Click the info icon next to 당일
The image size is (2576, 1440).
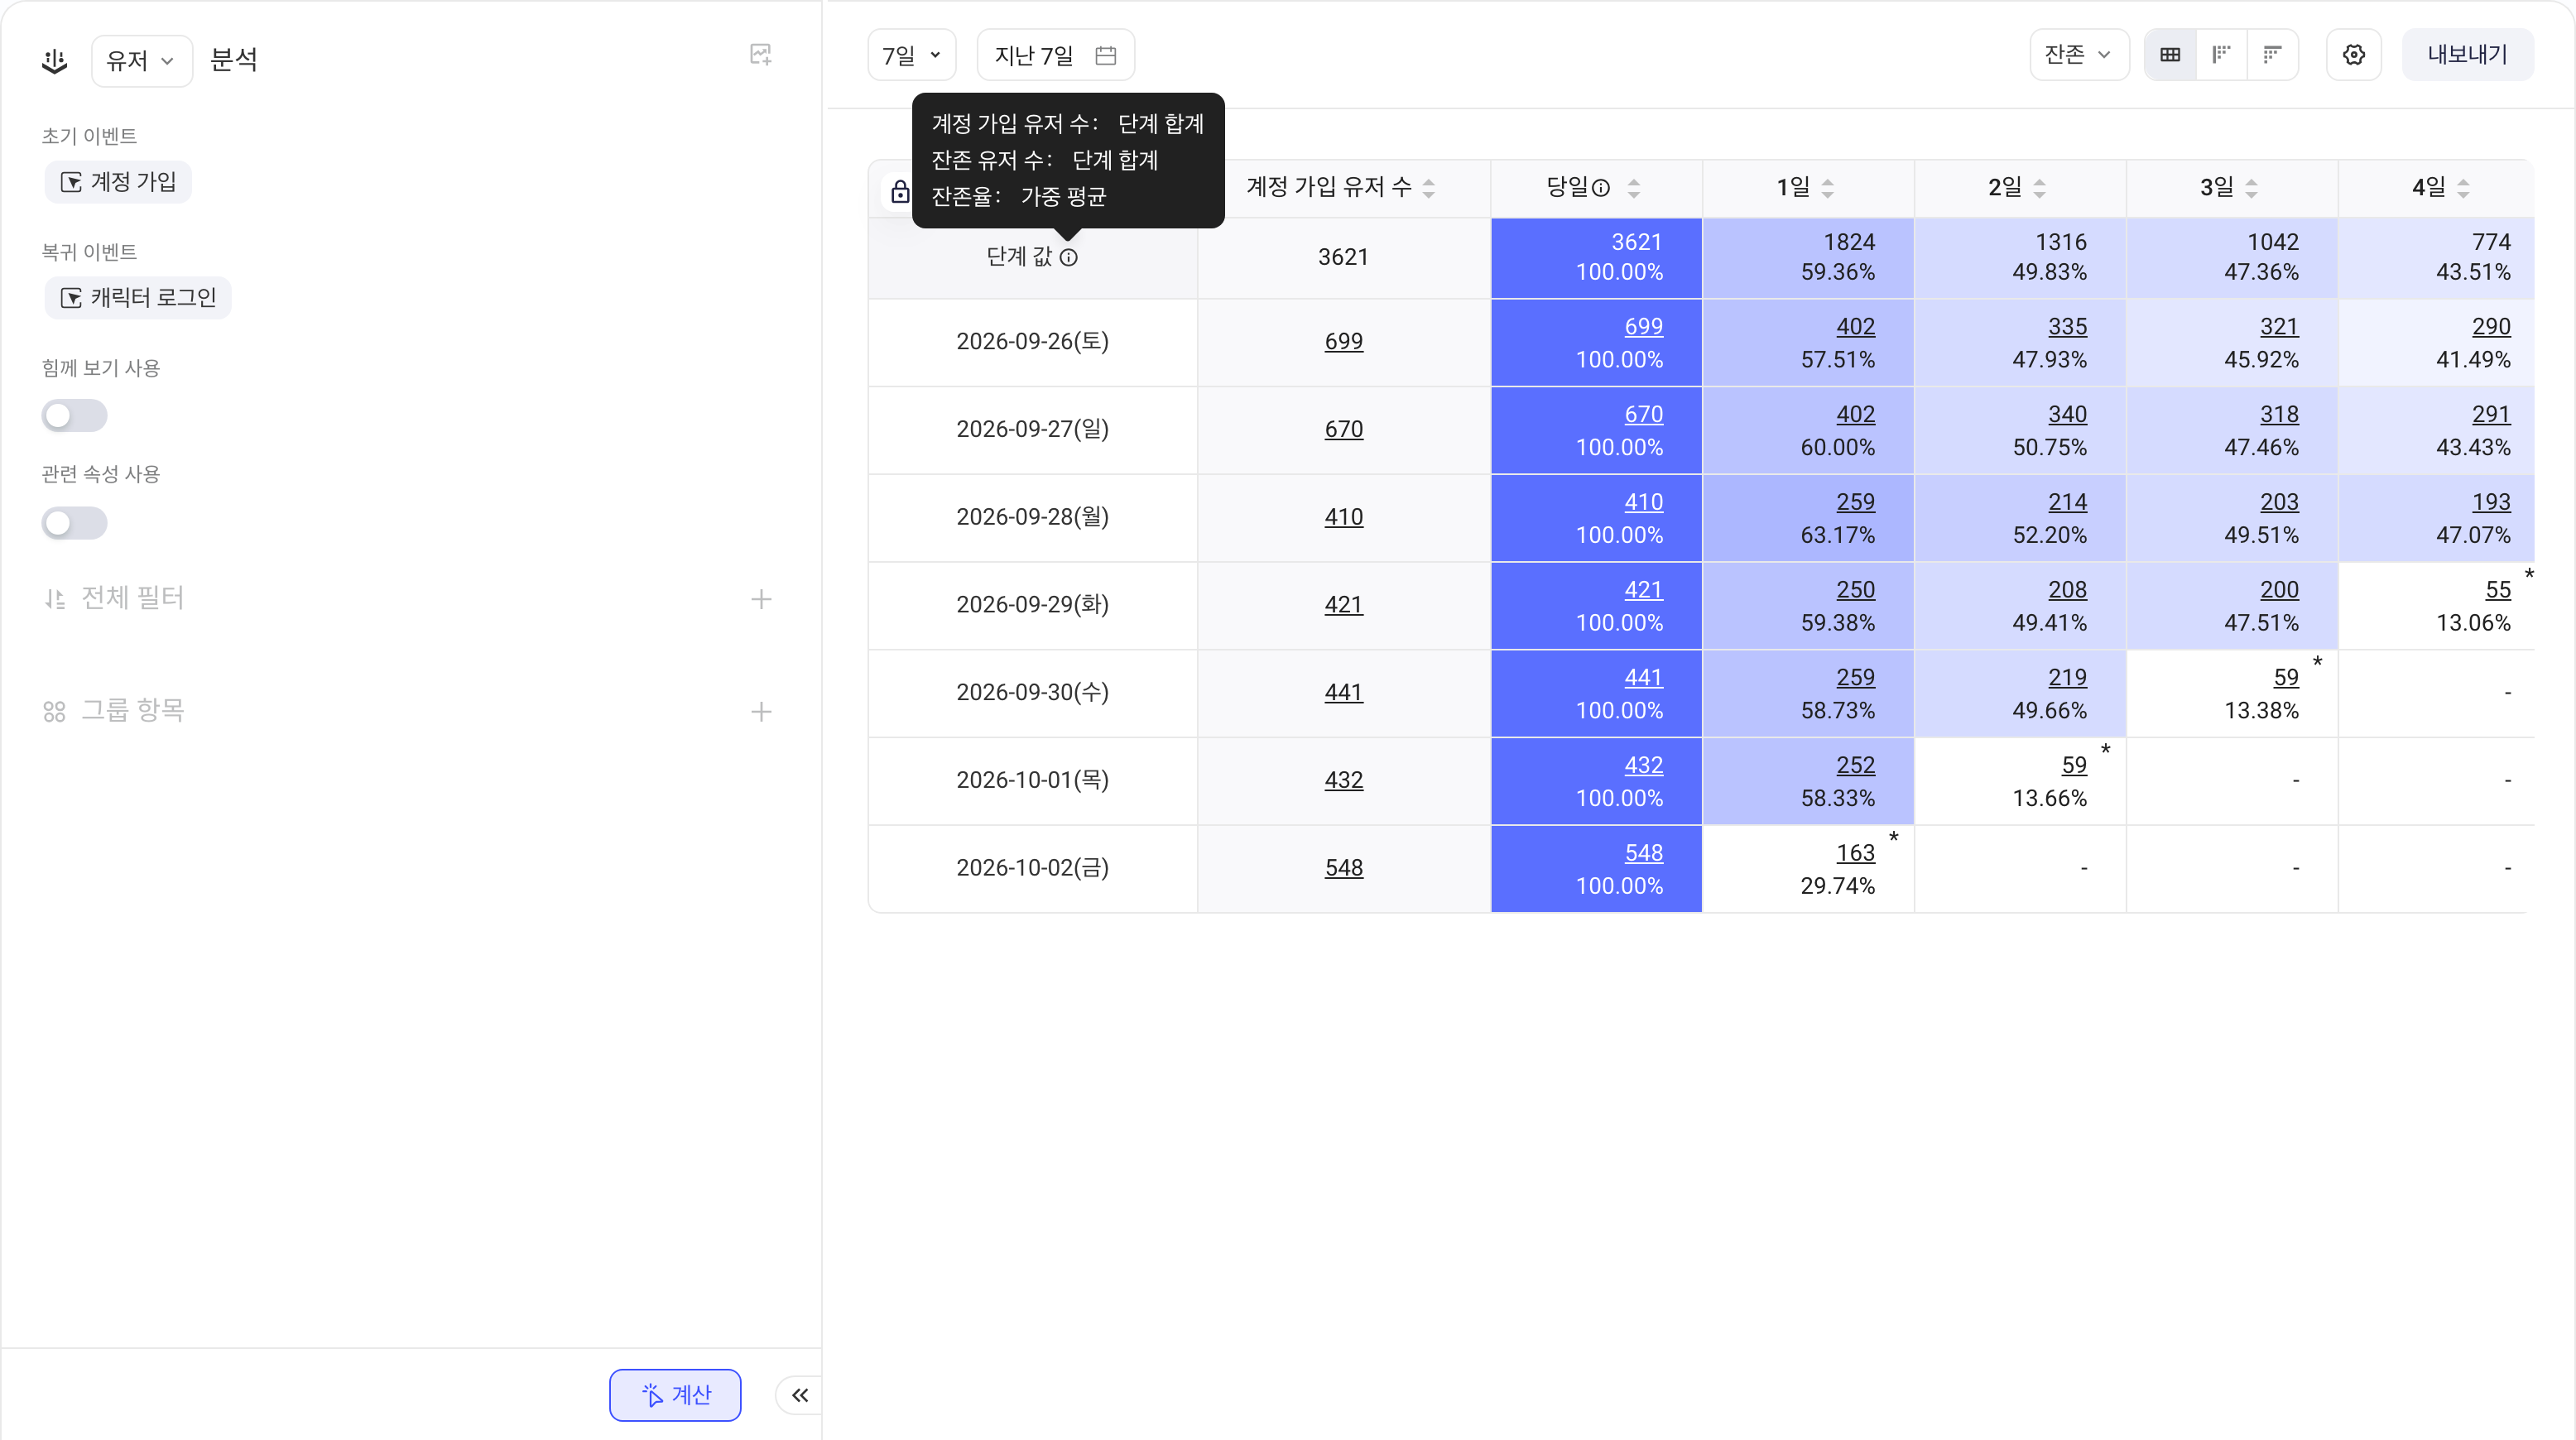[1601, 187]
